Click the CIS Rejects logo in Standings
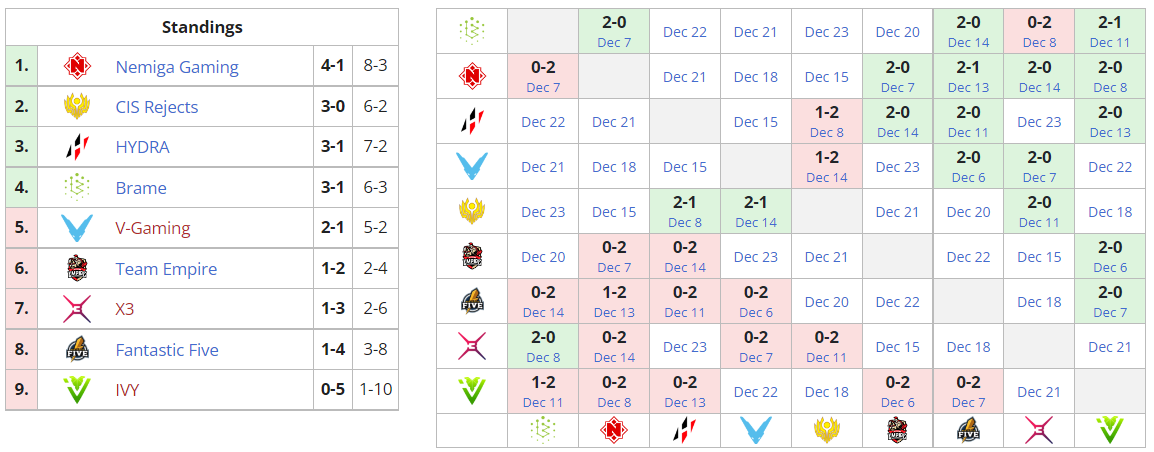Image resolution: width=1154 pixels, height=452 pixels. (77, 107)
